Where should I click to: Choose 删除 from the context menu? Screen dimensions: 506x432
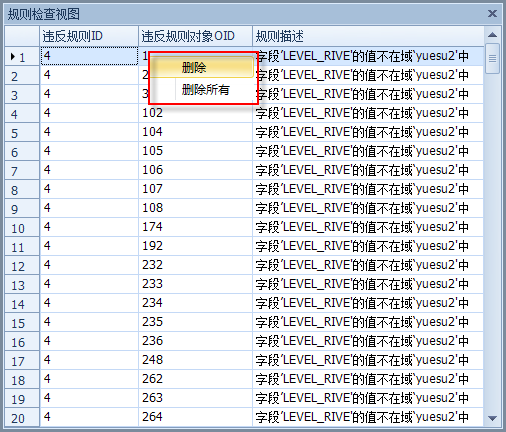[x=202, y=67]
